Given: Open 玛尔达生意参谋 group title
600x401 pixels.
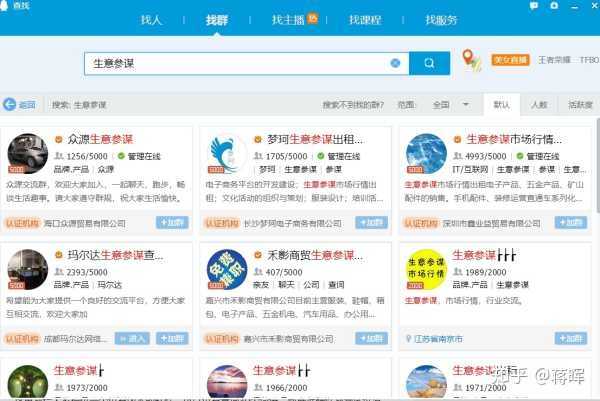Looking at the screenshot, I should tap(115, 255).
